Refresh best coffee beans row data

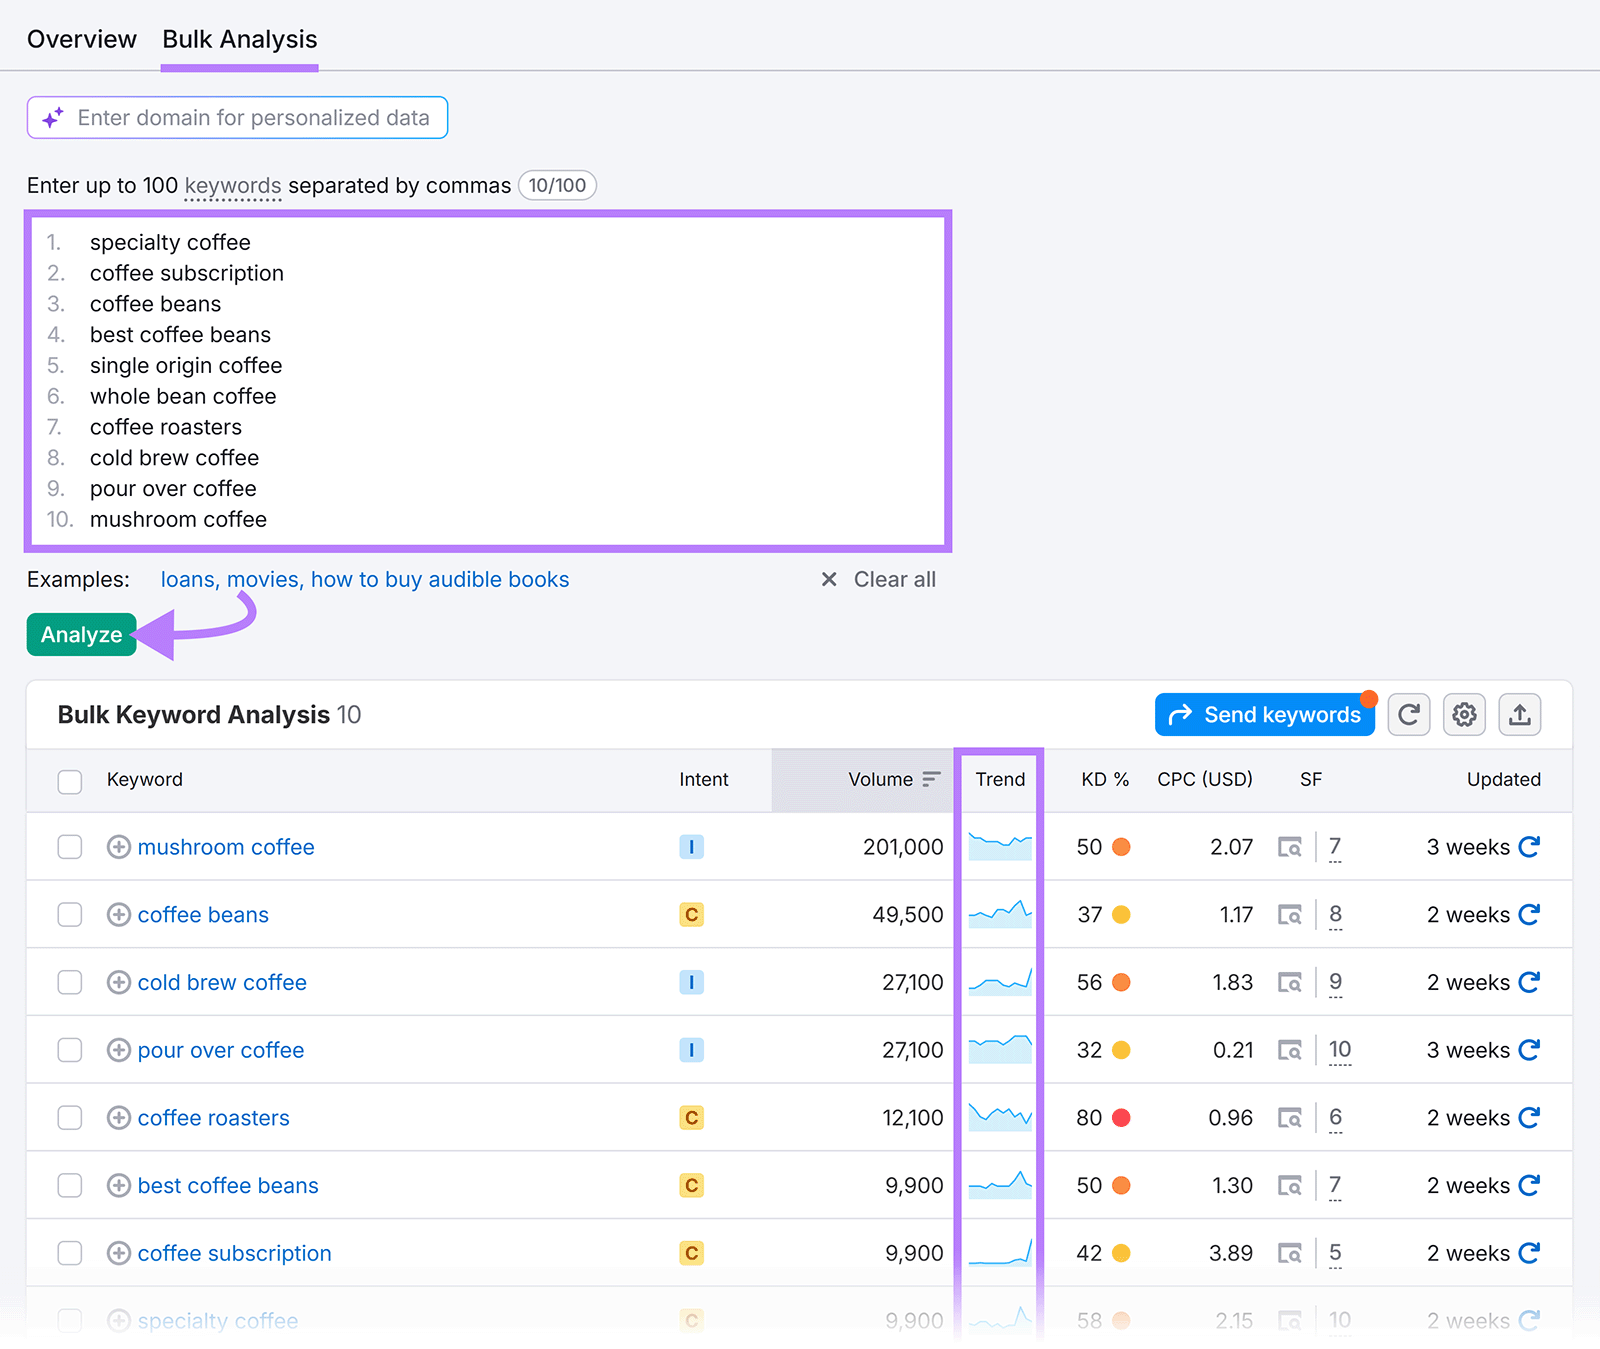click(1529, 1186)
